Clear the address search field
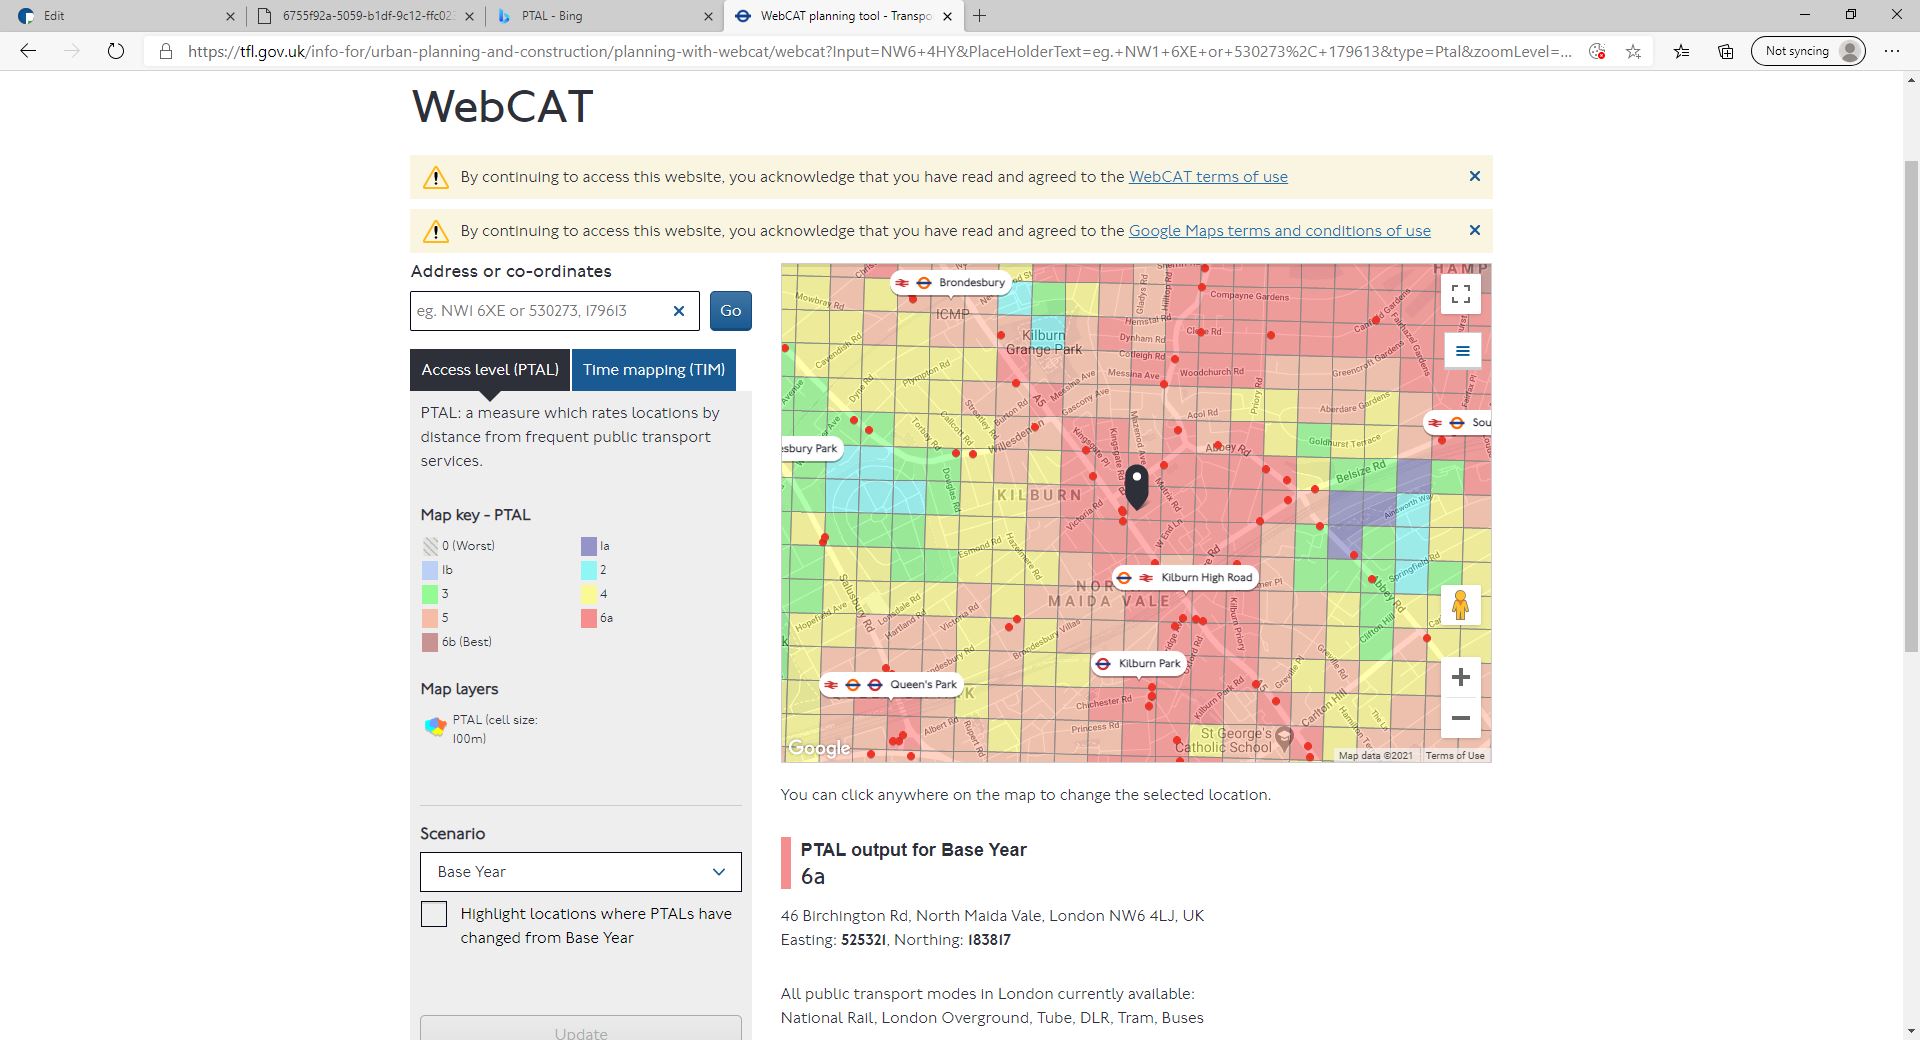The width and height of the screenshot is (1920, 1040). click(x=679, y=311)
